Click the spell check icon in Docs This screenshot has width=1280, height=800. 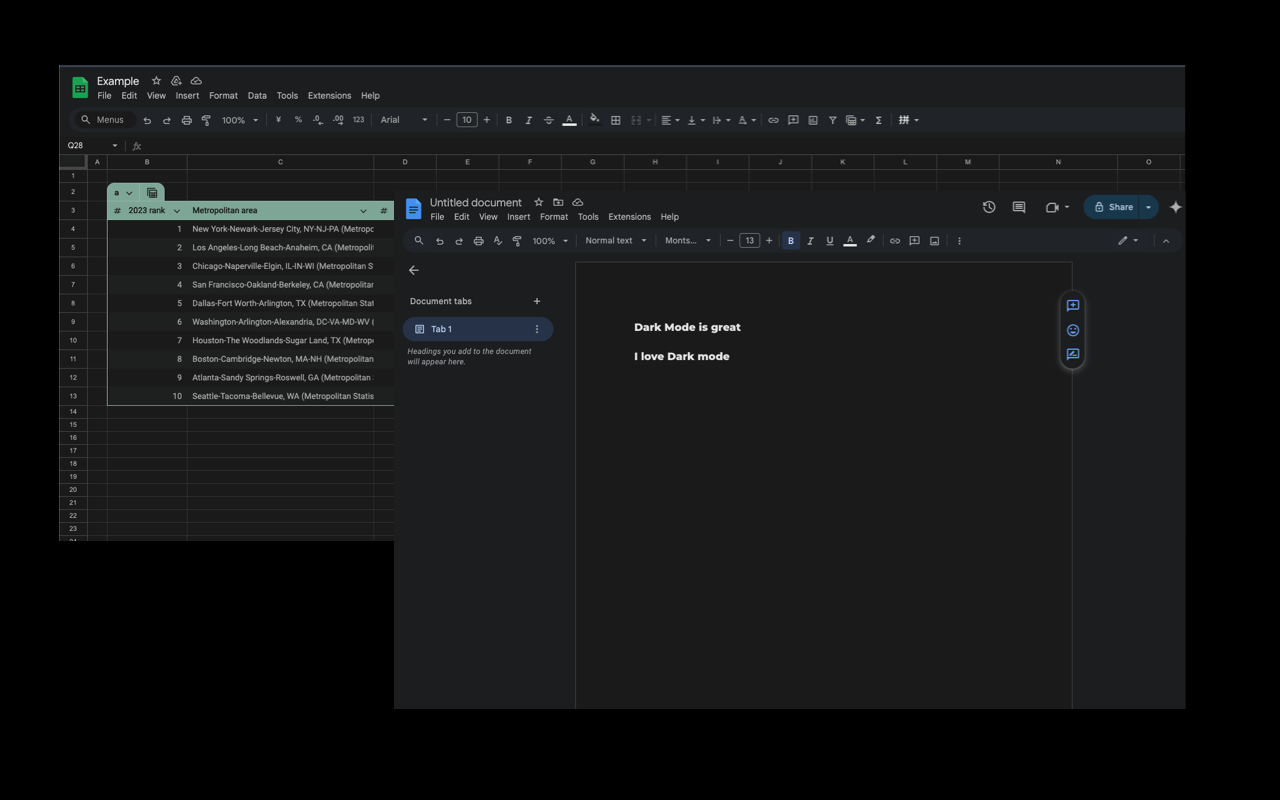tap(497, 241)
